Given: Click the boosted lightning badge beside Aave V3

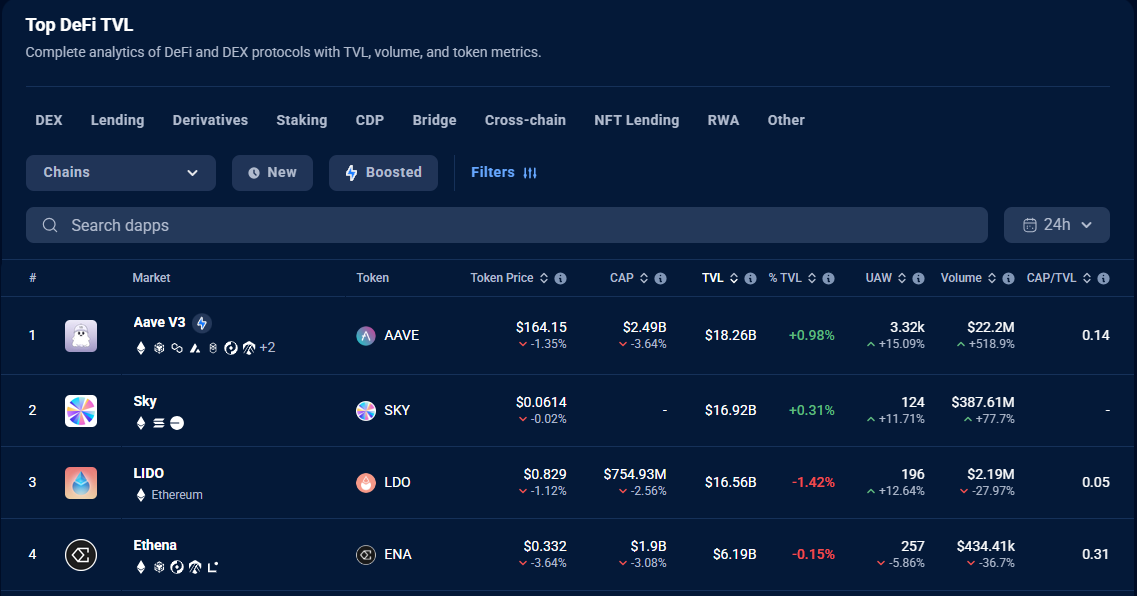Looking at the screenshot, I should 202,323.
